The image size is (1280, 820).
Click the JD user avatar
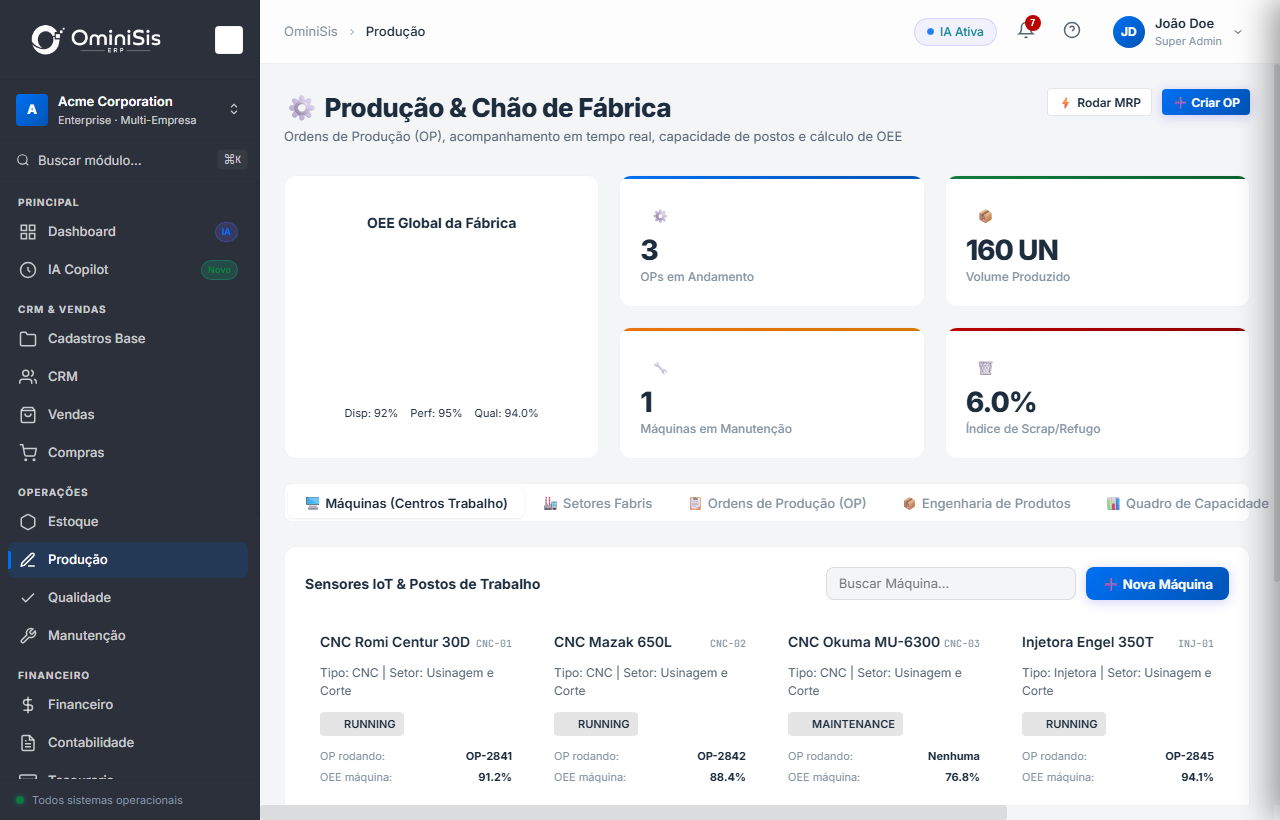coord(1129,31)
